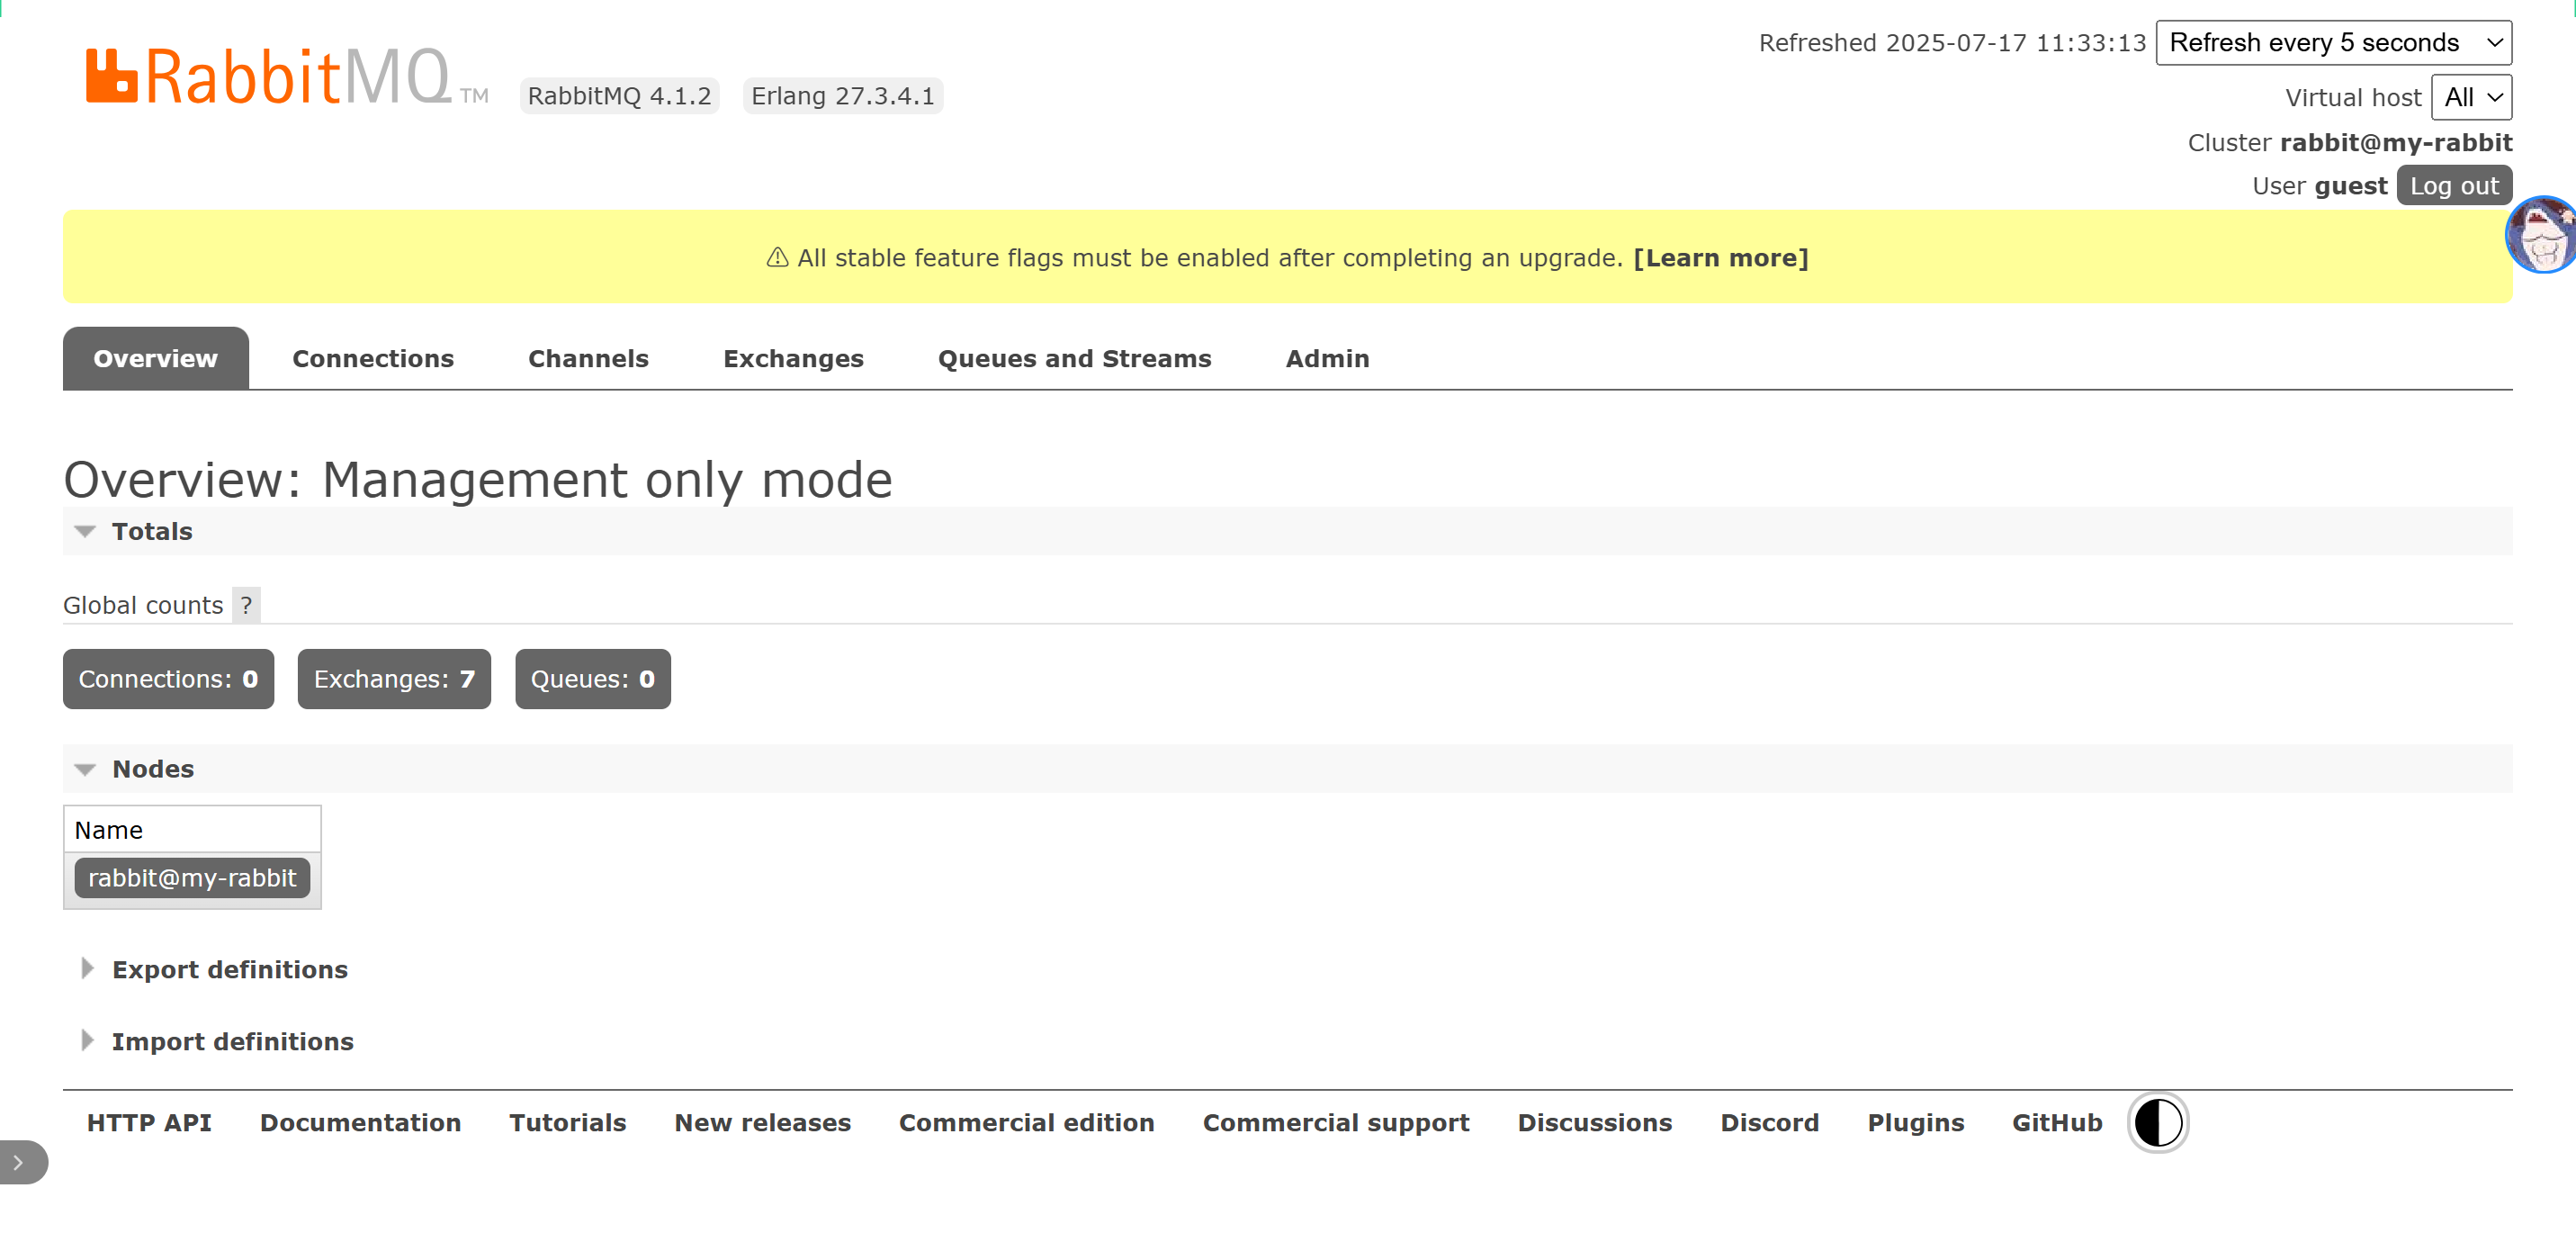Follow the Learn more link in warning banner

(1720, 258)
